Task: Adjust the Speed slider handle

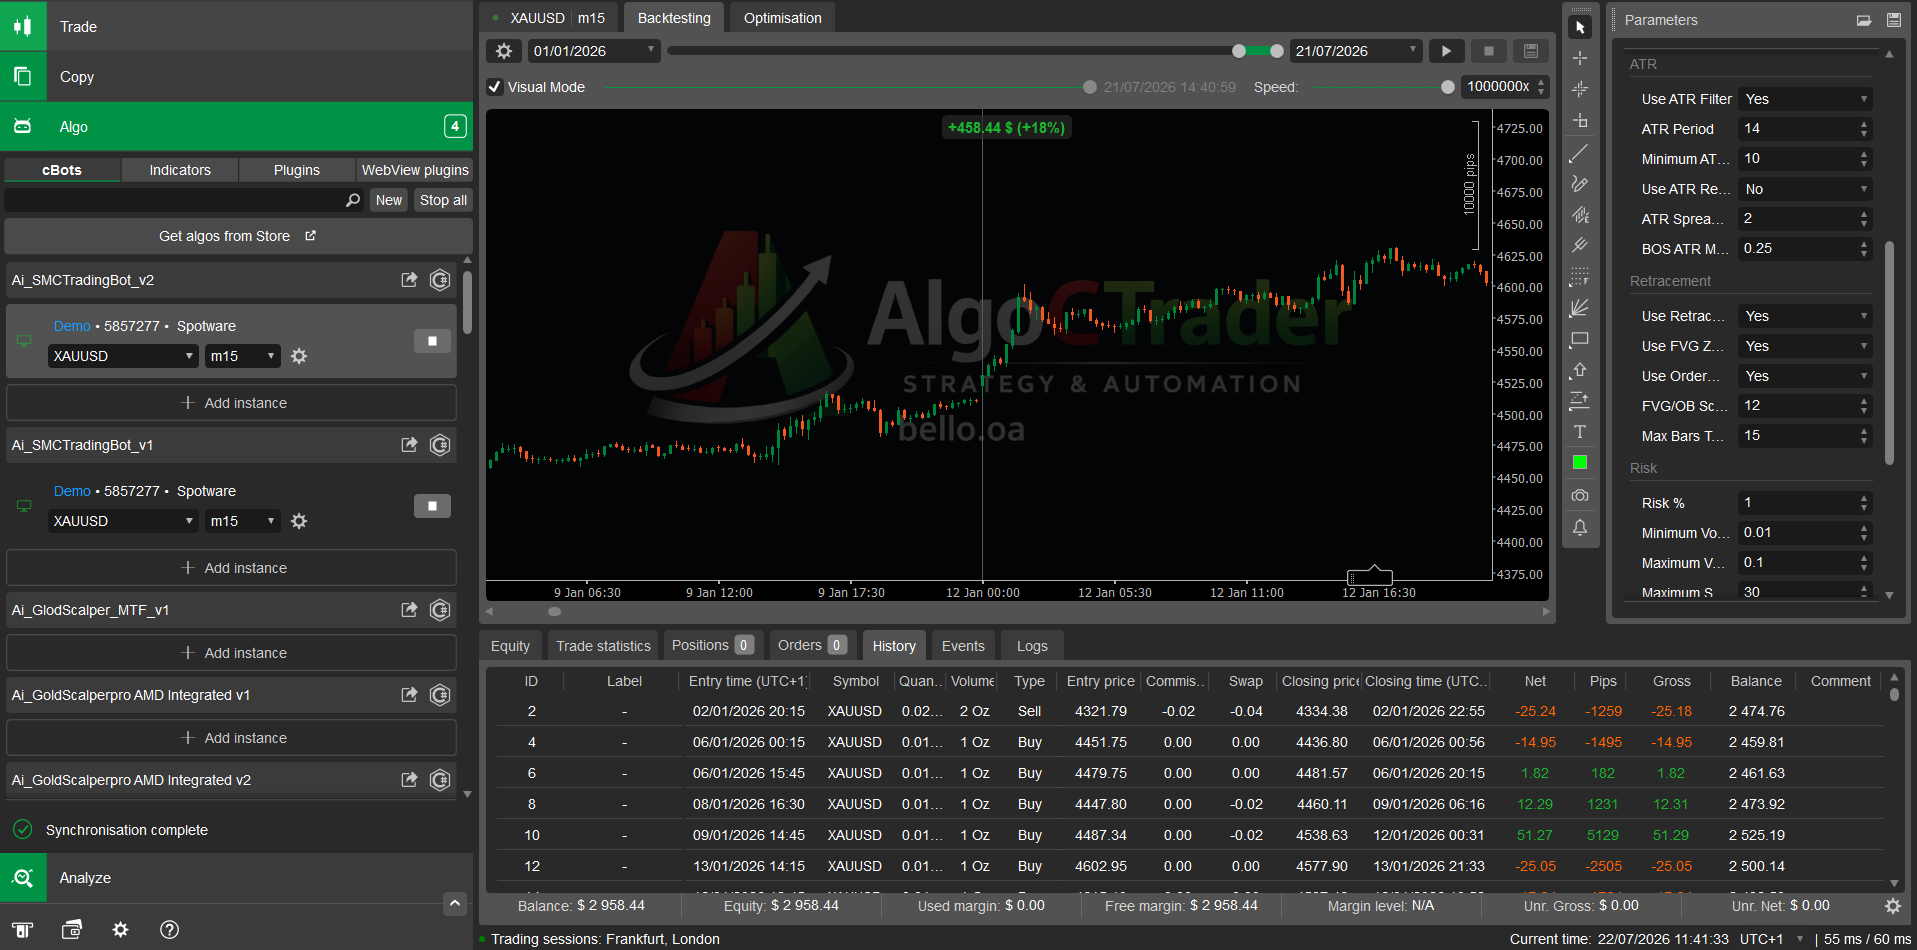Action: [x=1447, y=87]
